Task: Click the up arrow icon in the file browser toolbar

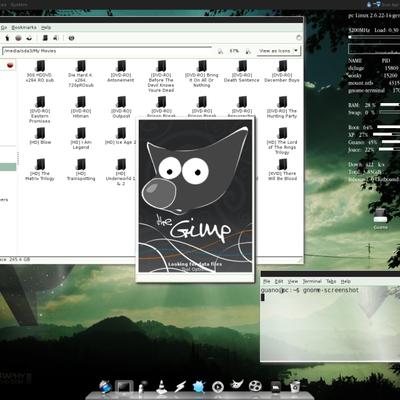Action: [x=7, y=38]
